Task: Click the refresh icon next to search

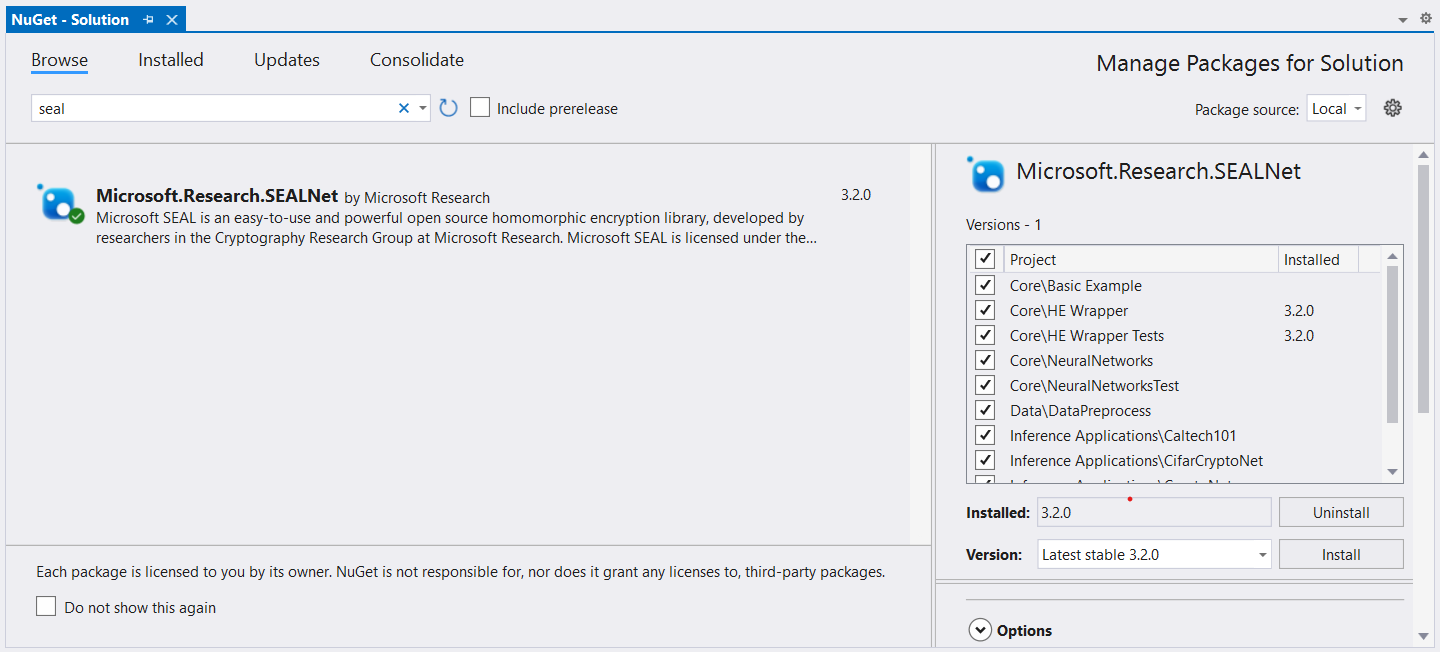Action: tap(448, 108)
